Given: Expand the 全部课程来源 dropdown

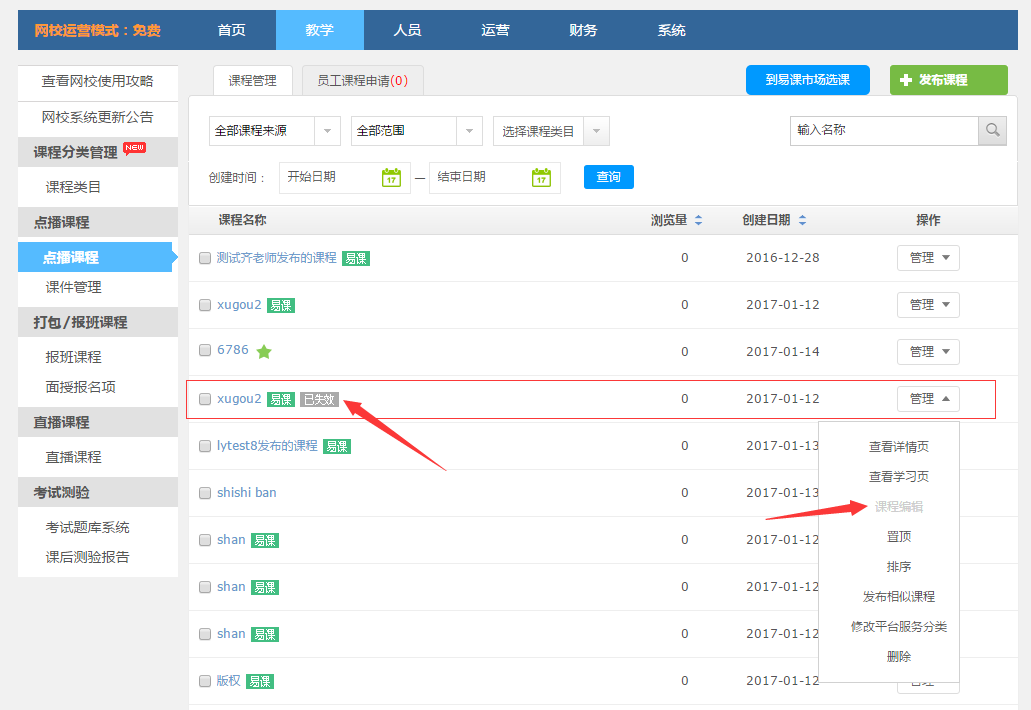Looking at the screenshot, I should coord(275,131).
